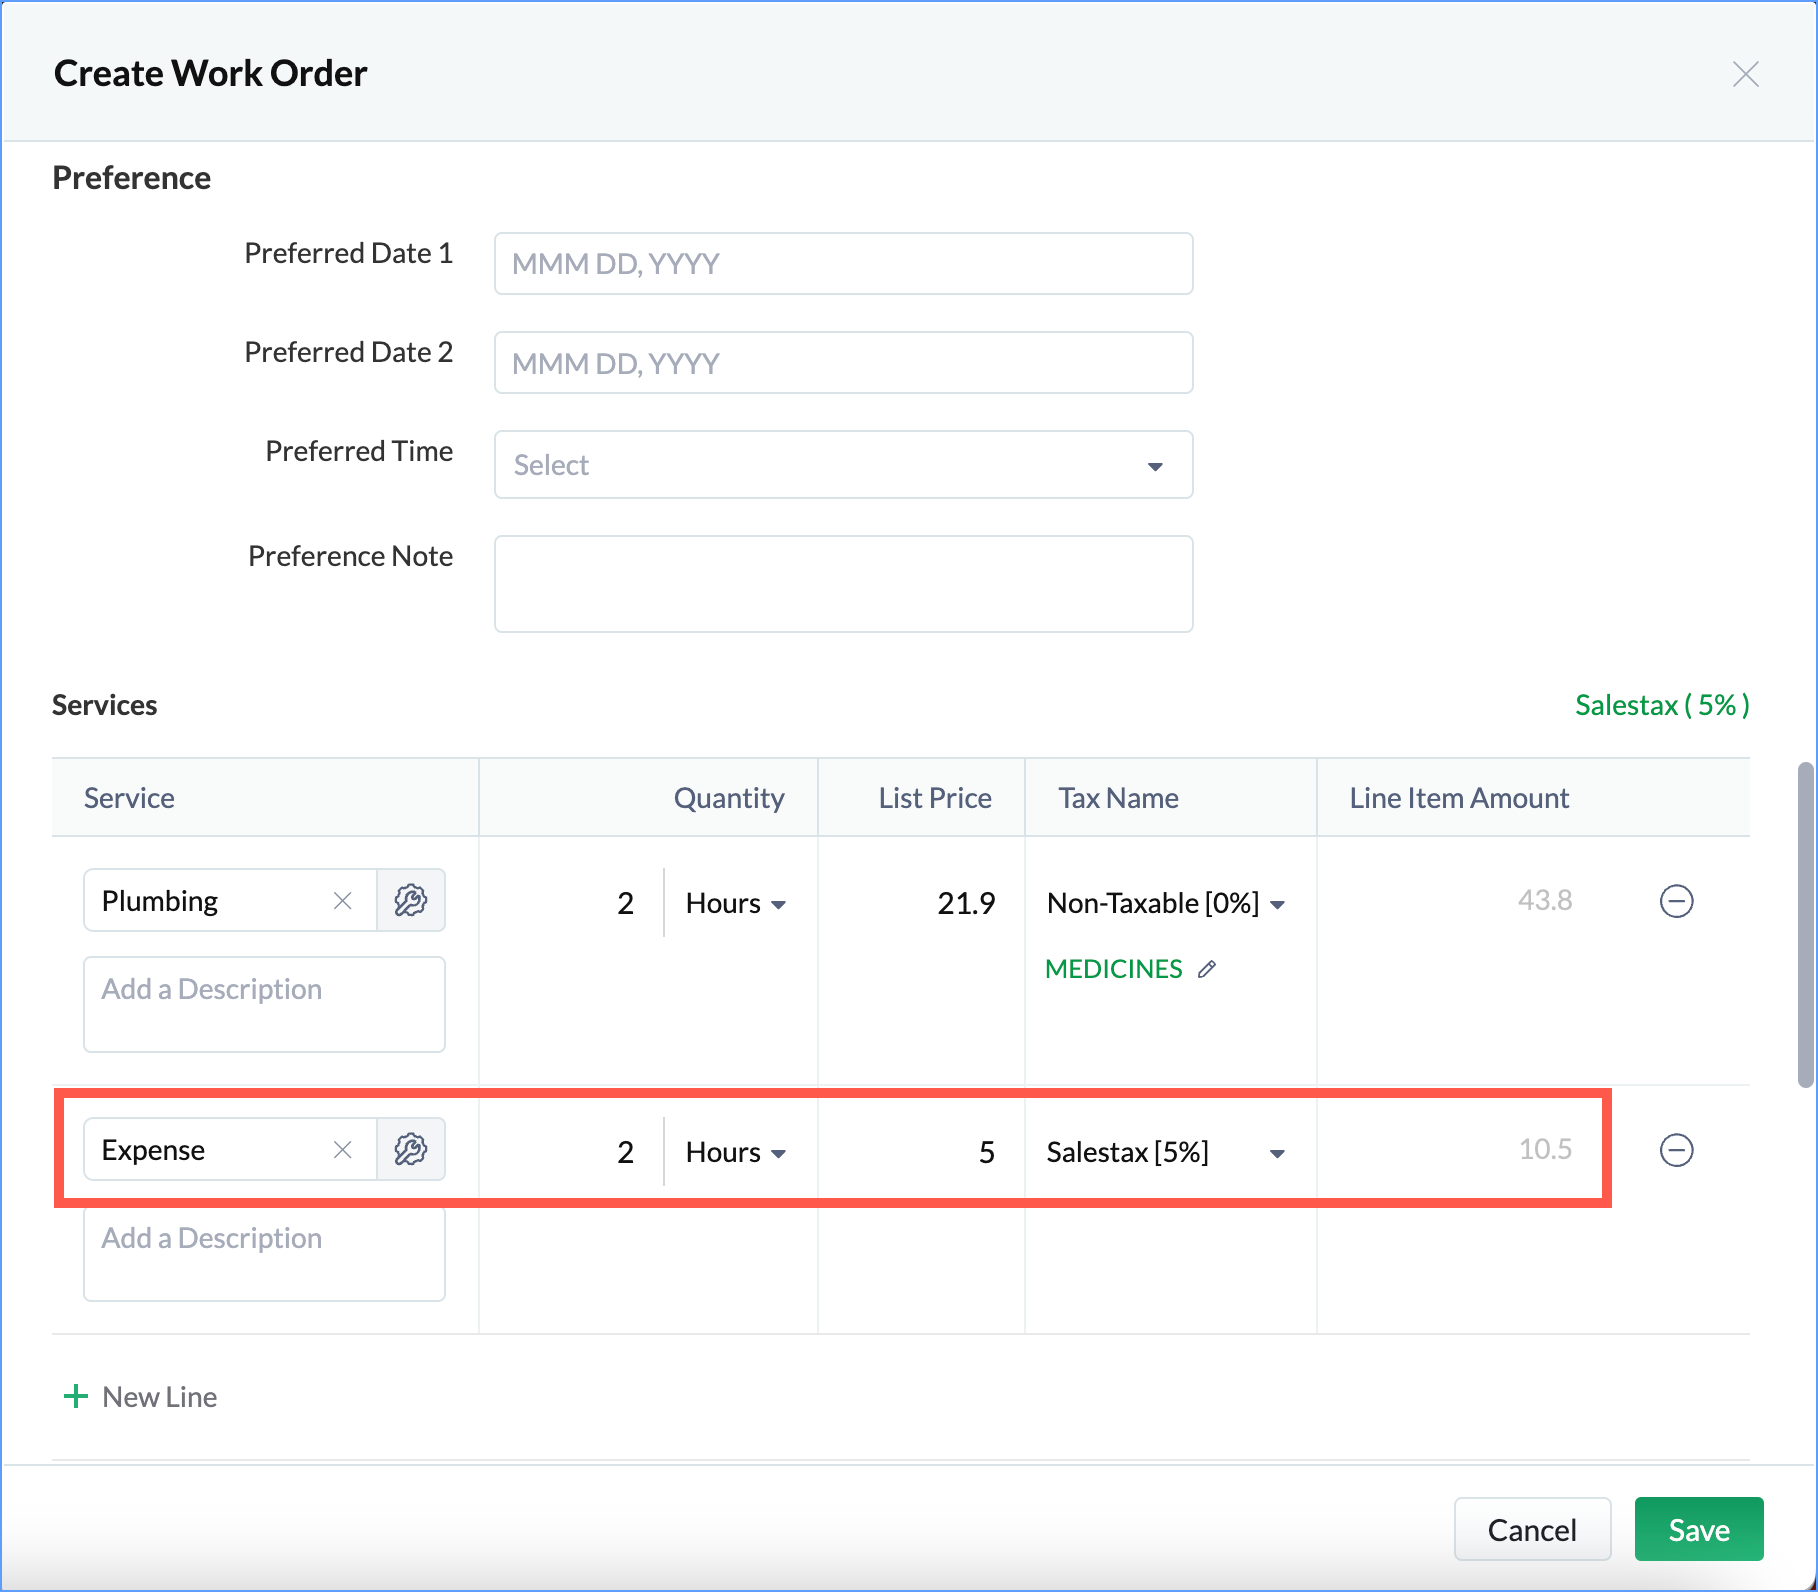
Task: Click the Preferred Date 2 field
Action: [x=843, y=363]
